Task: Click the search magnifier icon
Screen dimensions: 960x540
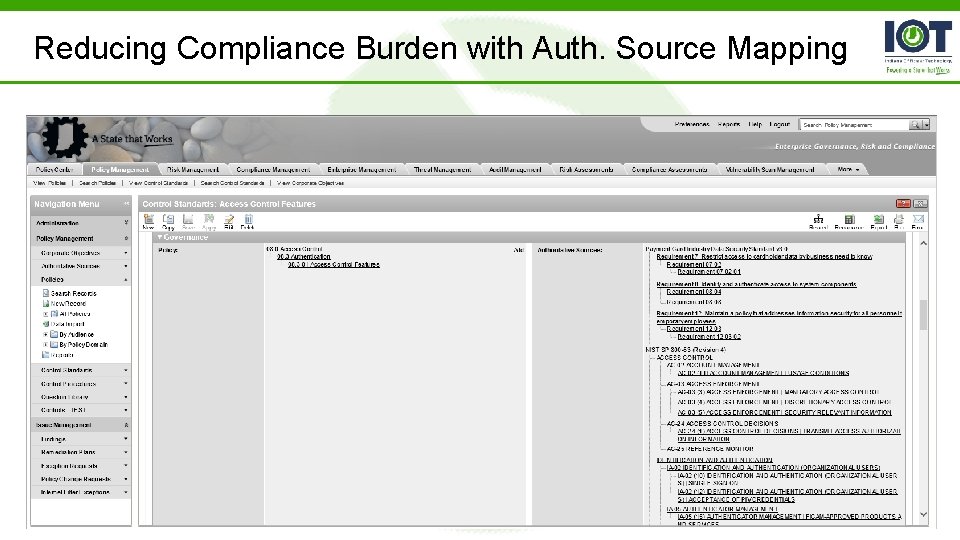Action: [915, 124]
